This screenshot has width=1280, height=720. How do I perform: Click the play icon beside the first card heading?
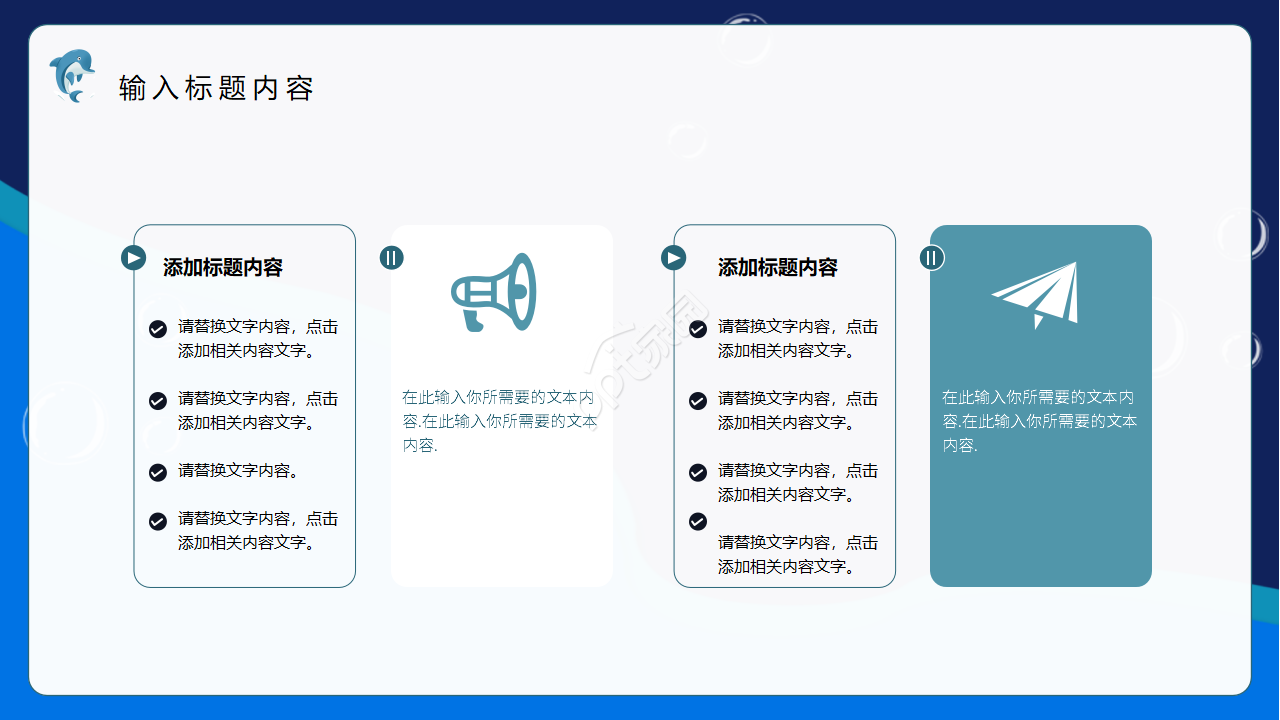point(132,257)
